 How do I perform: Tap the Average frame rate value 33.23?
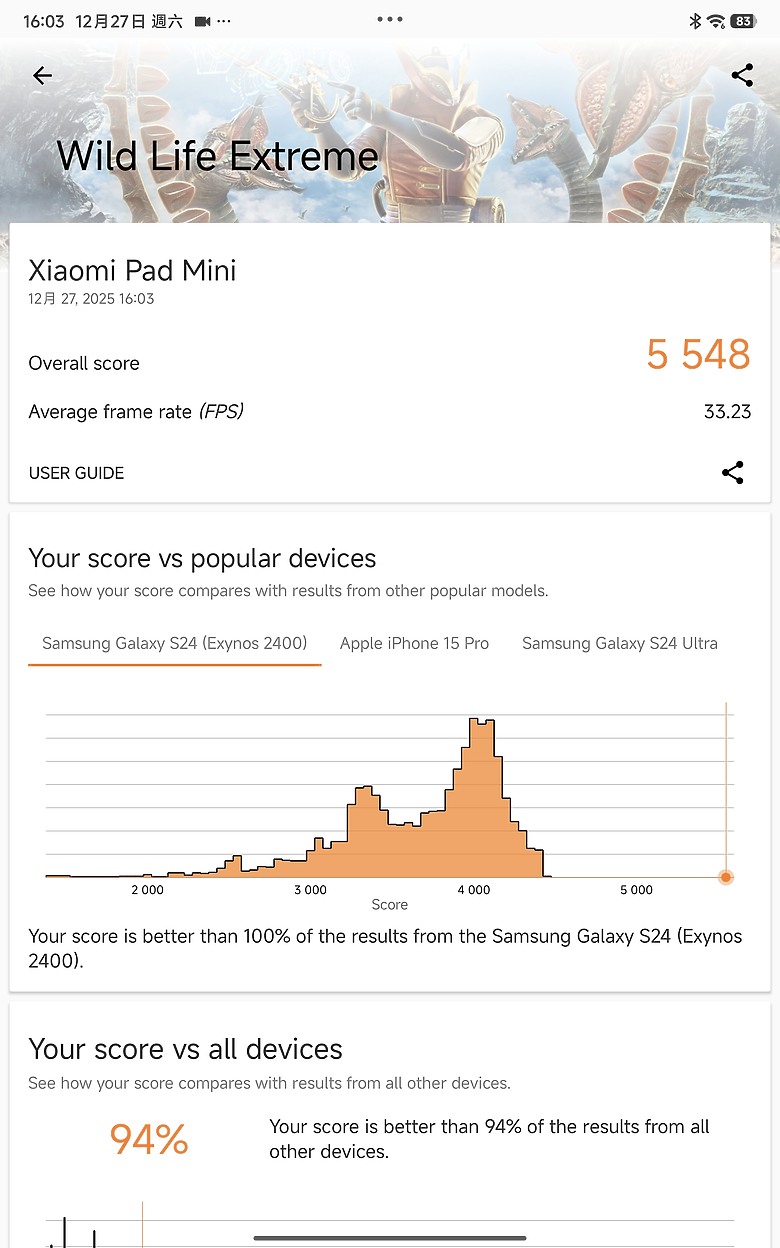click(728, 411)
